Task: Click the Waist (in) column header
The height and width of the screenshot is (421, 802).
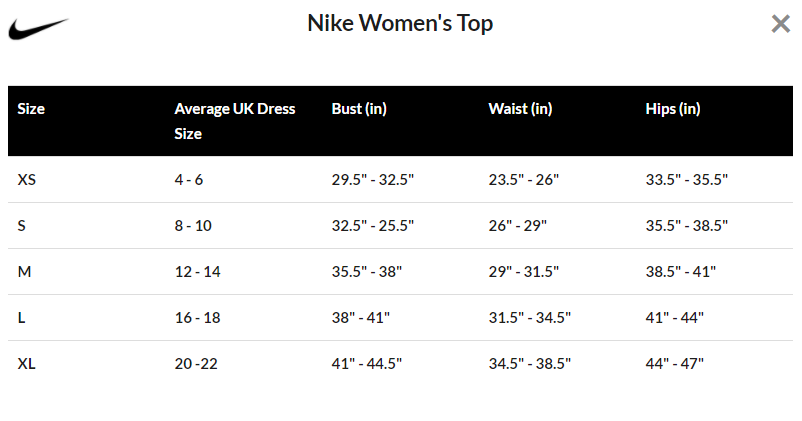Action: [x=520, y=108]
